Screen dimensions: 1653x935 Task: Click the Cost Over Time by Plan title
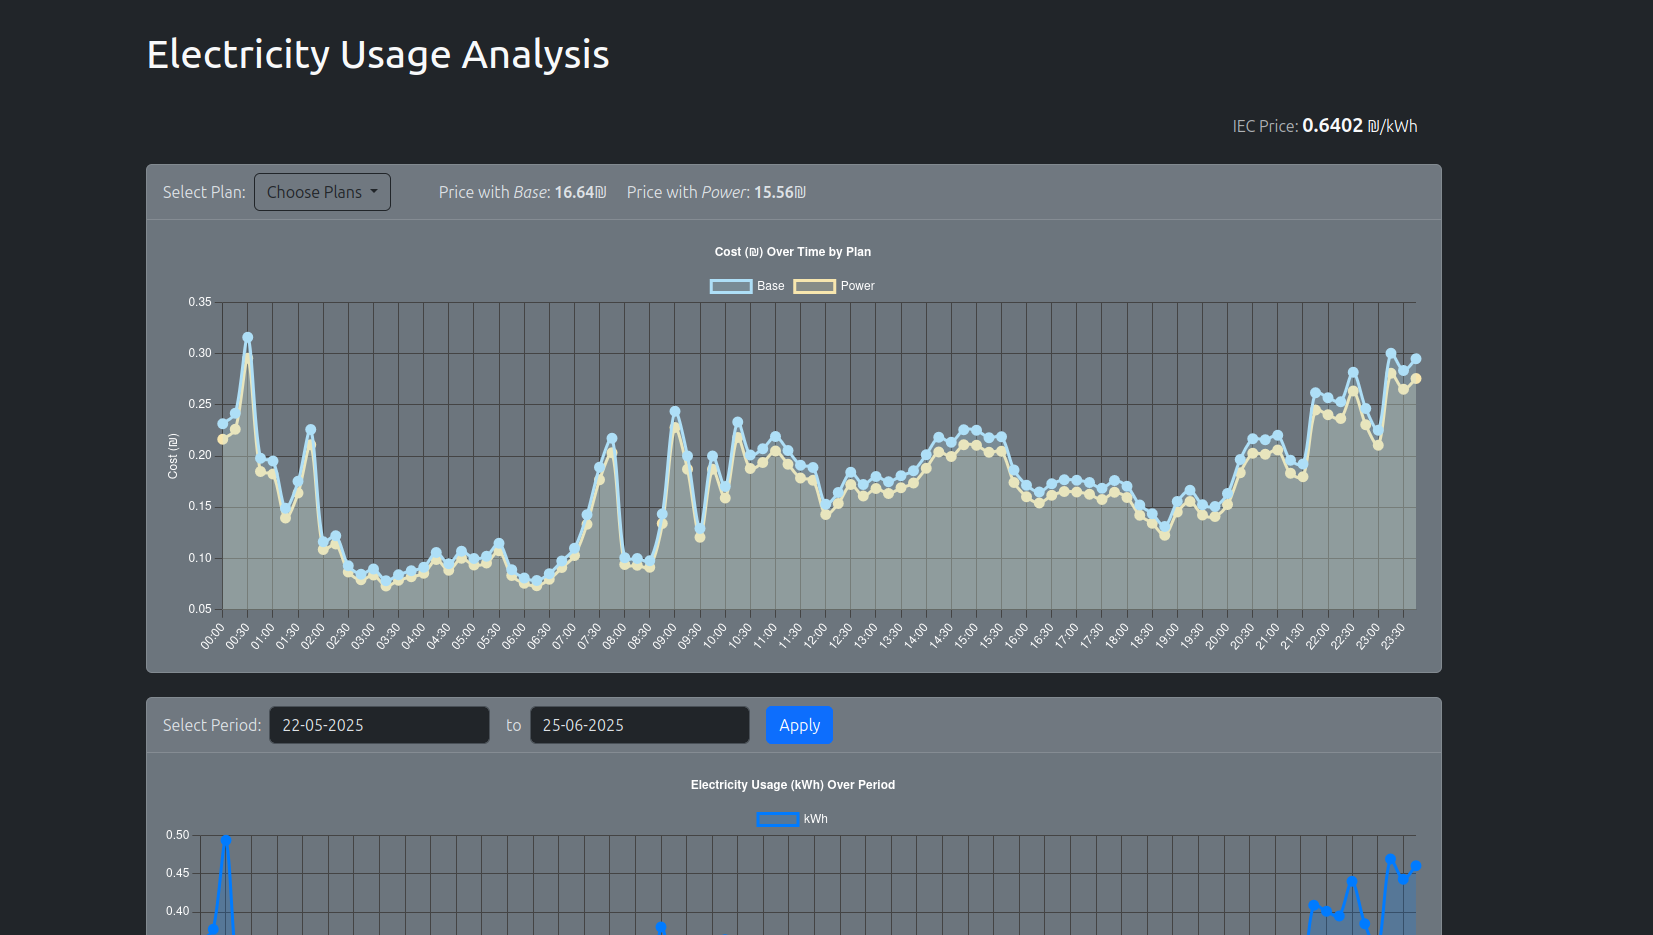(793, 252)
